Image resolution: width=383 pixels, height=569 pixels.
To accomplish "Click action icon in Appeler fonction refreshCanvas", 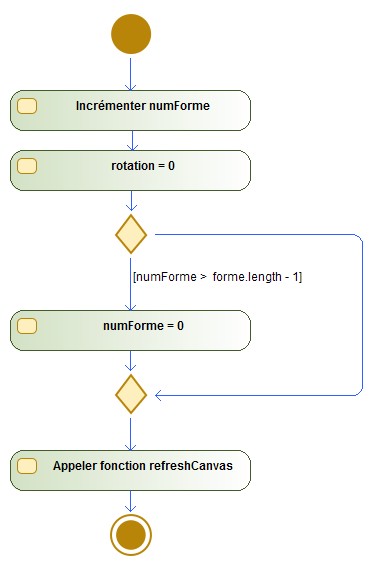I will pos(27,466).
